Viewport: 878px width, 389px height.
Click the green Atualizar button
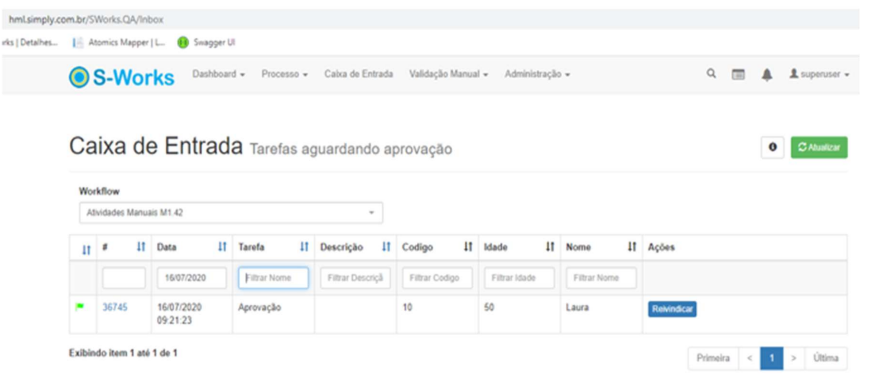click(x=819, y=147)
